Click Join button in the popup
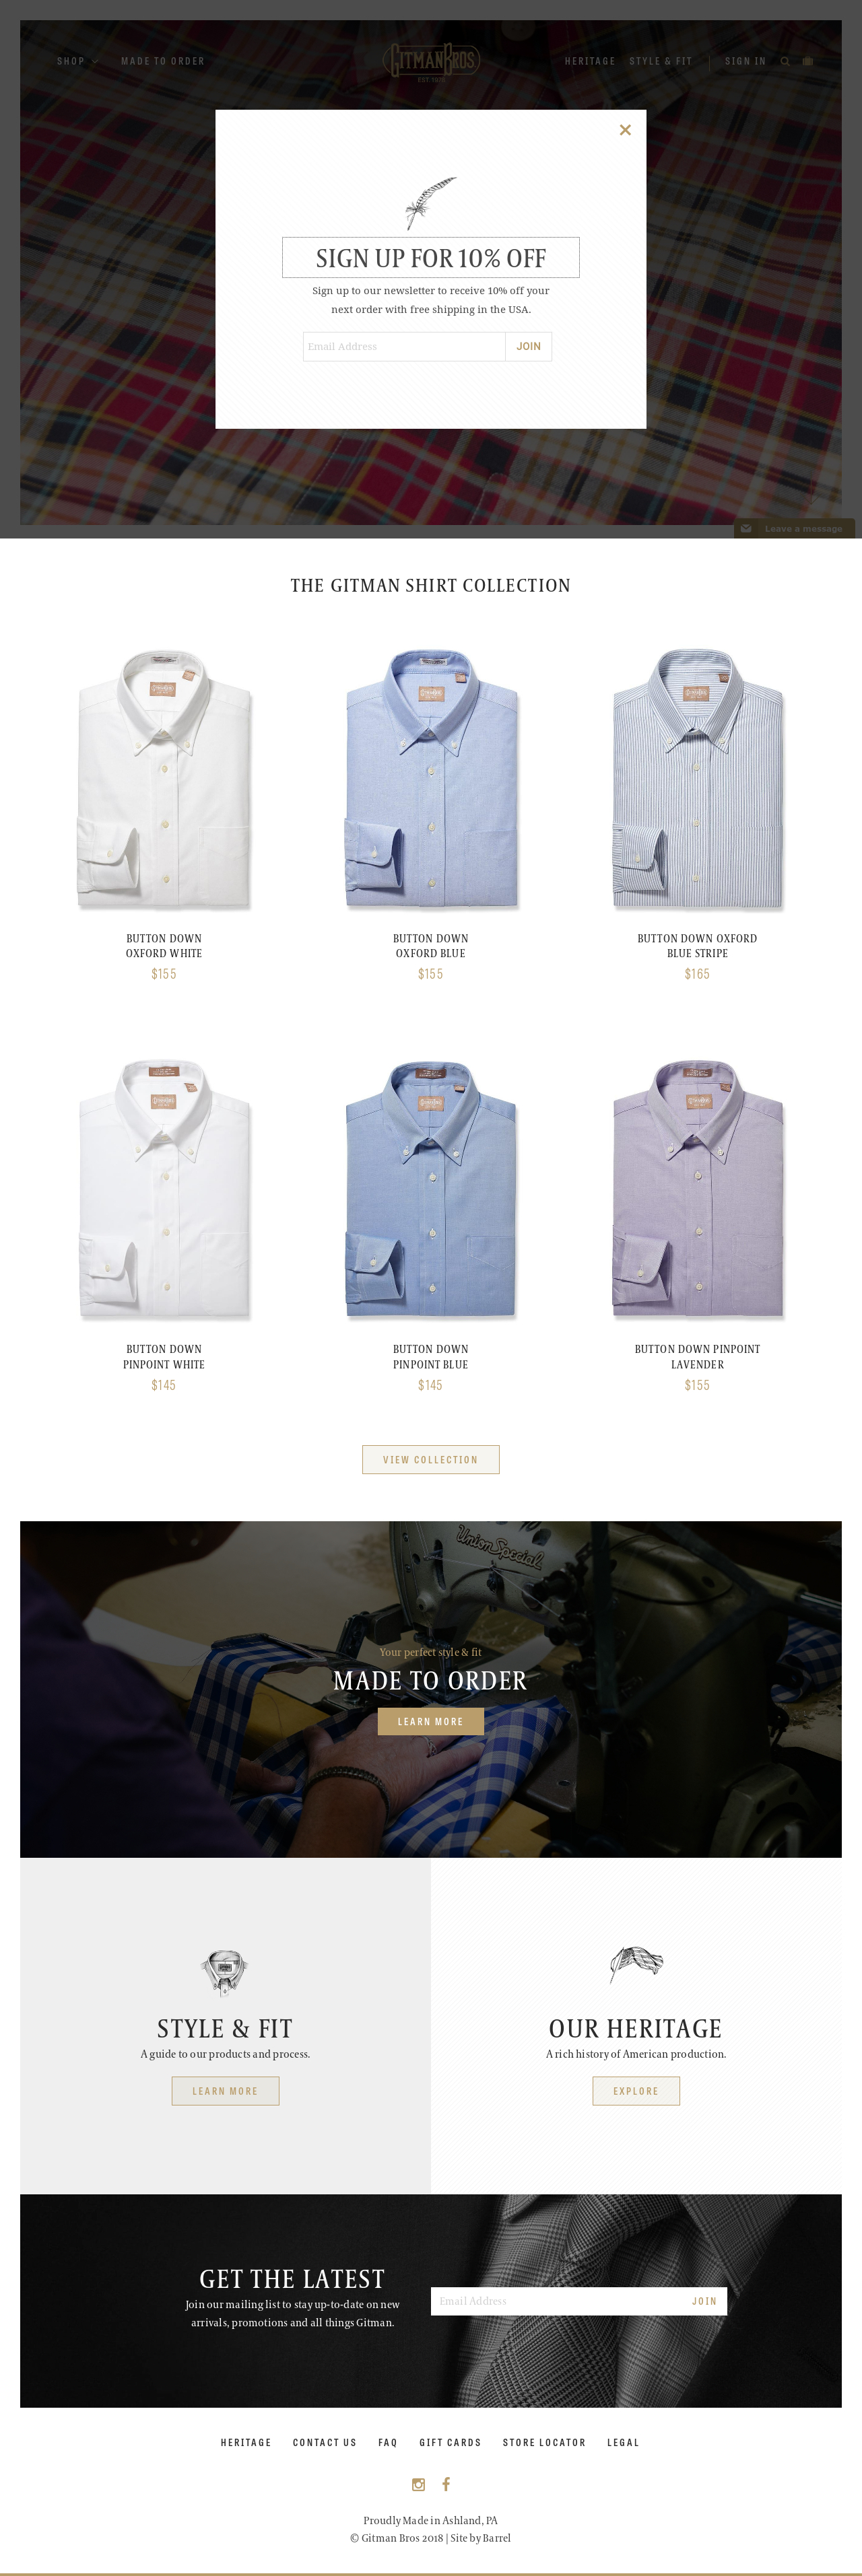The height and width of the screenshot is (2576, 862). [x=528, y=347]
